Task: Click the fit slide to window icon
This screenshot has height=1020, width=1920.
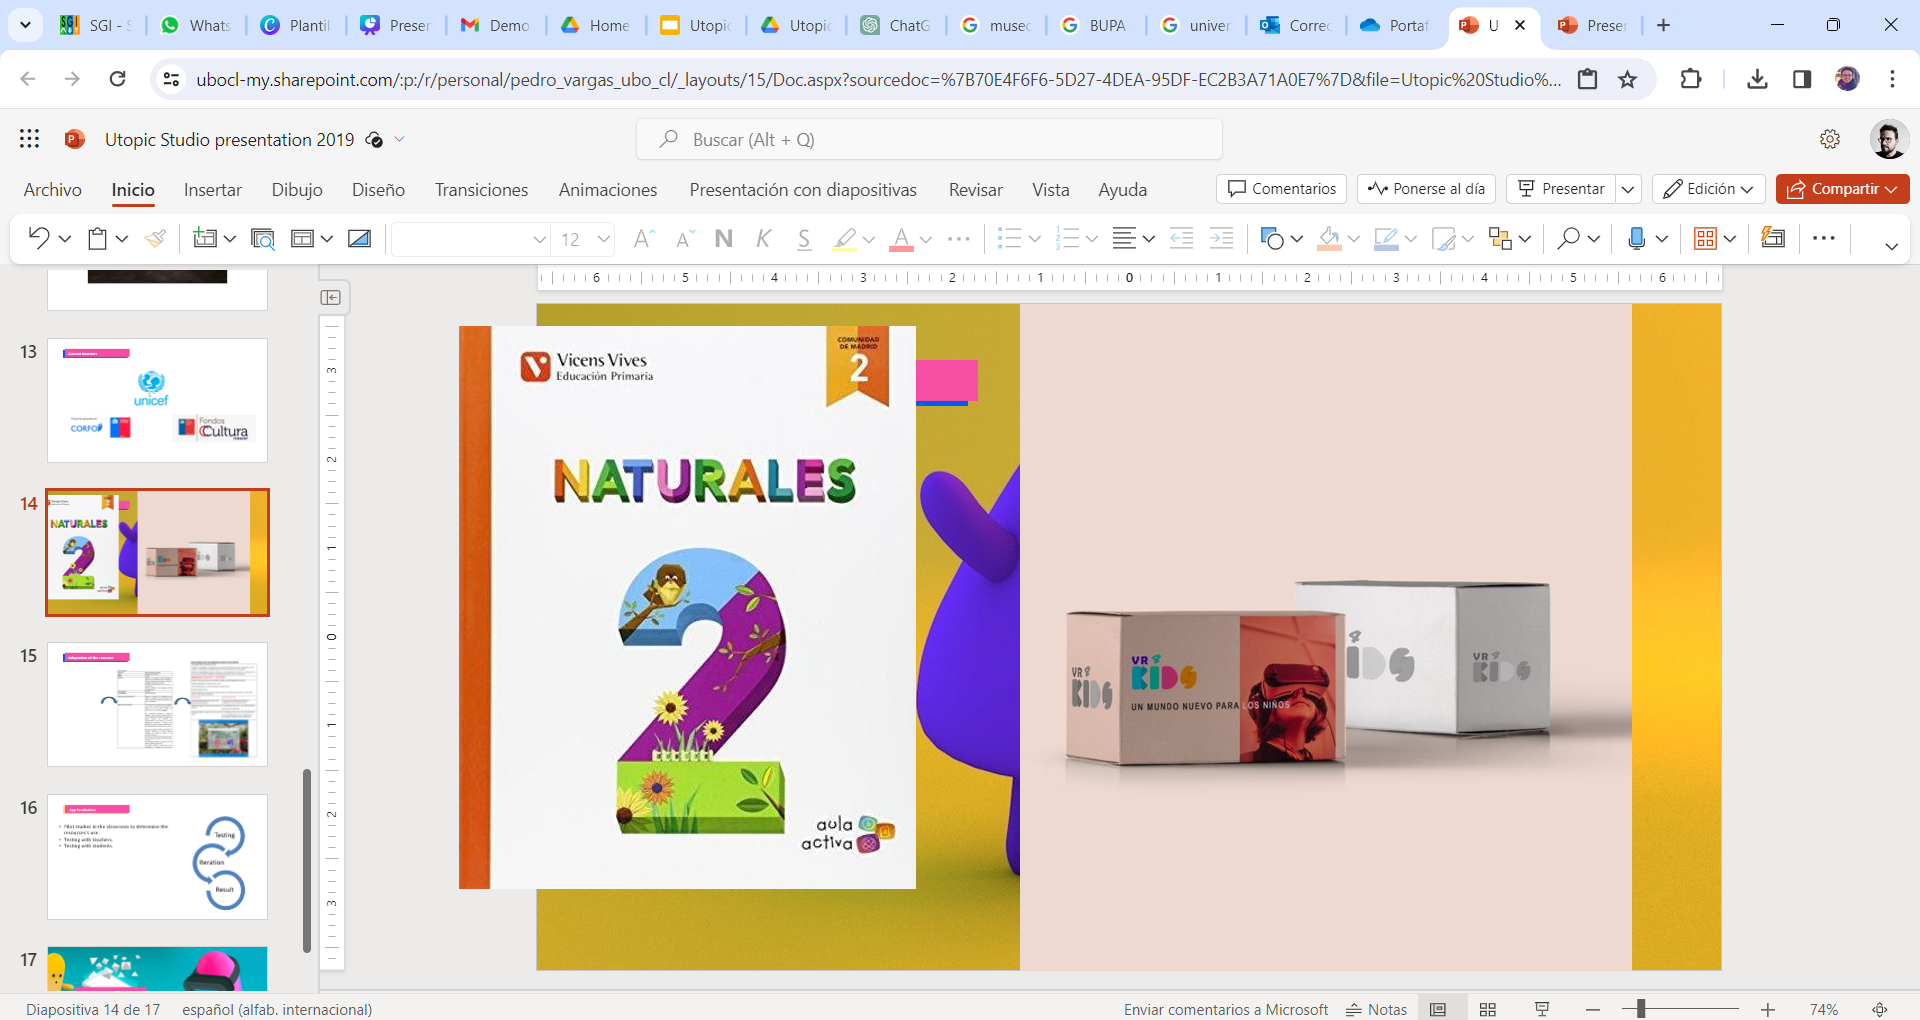Action: point(1880,1009)
